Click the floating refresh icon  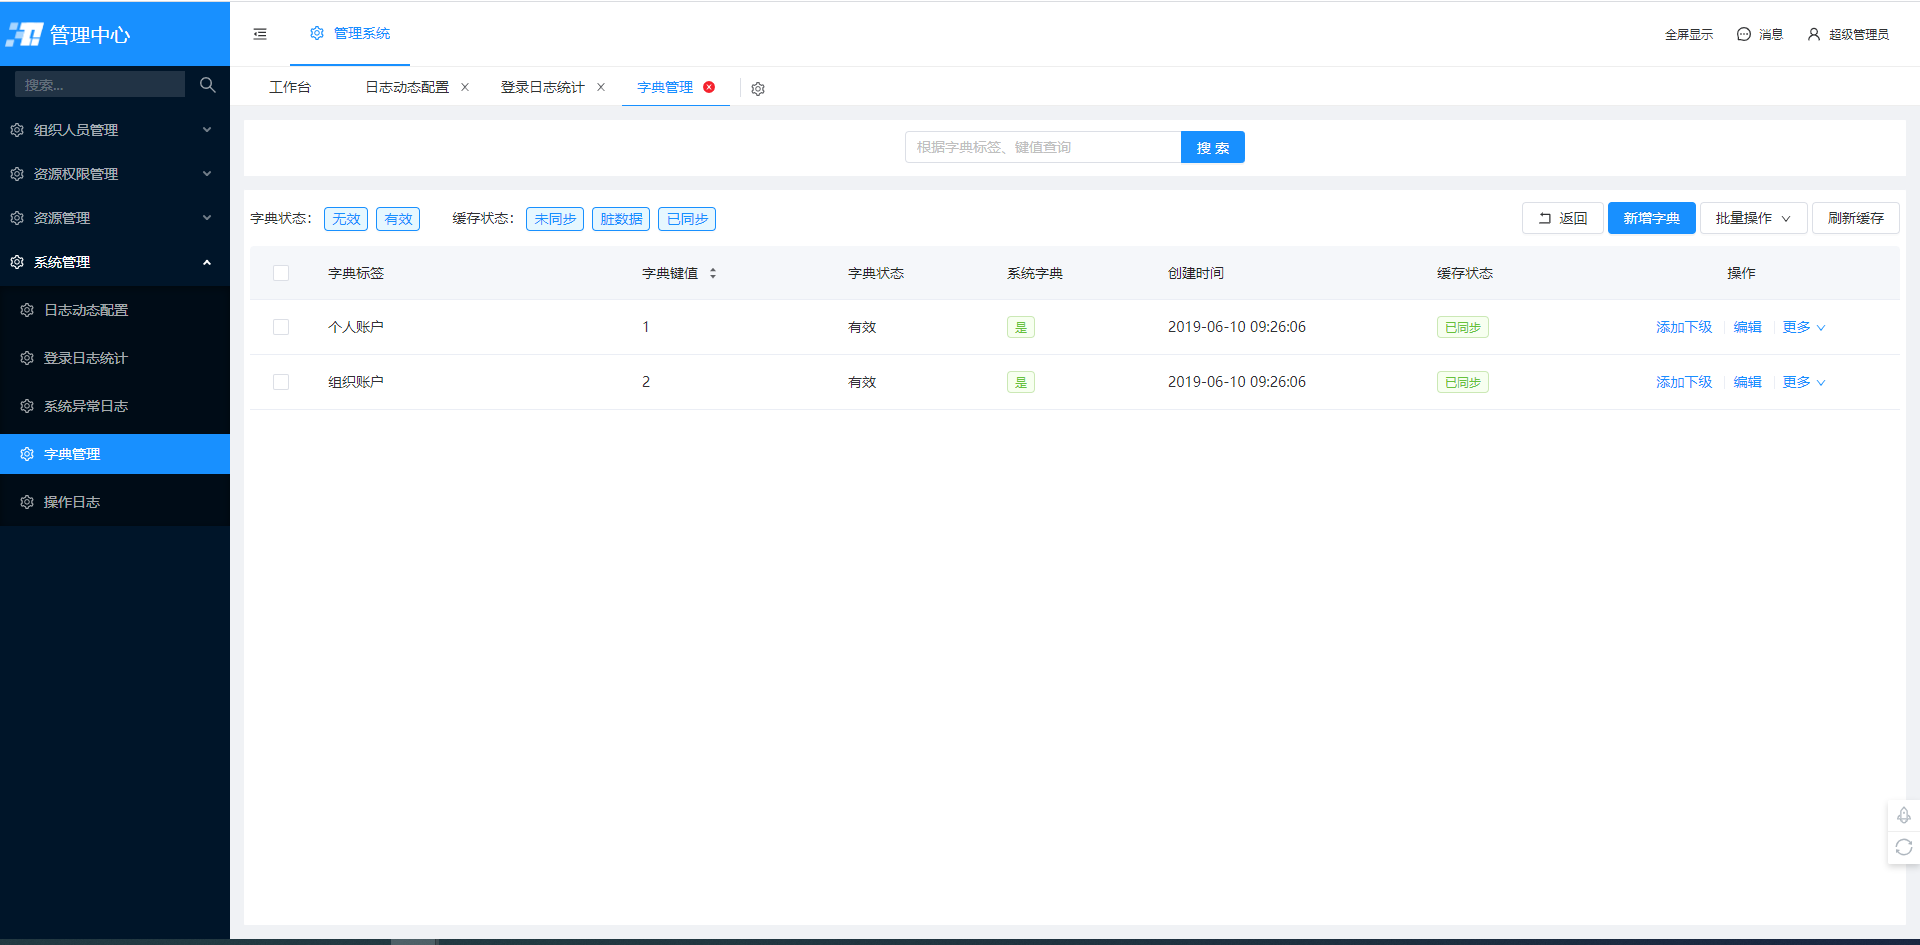point(1904,847)
